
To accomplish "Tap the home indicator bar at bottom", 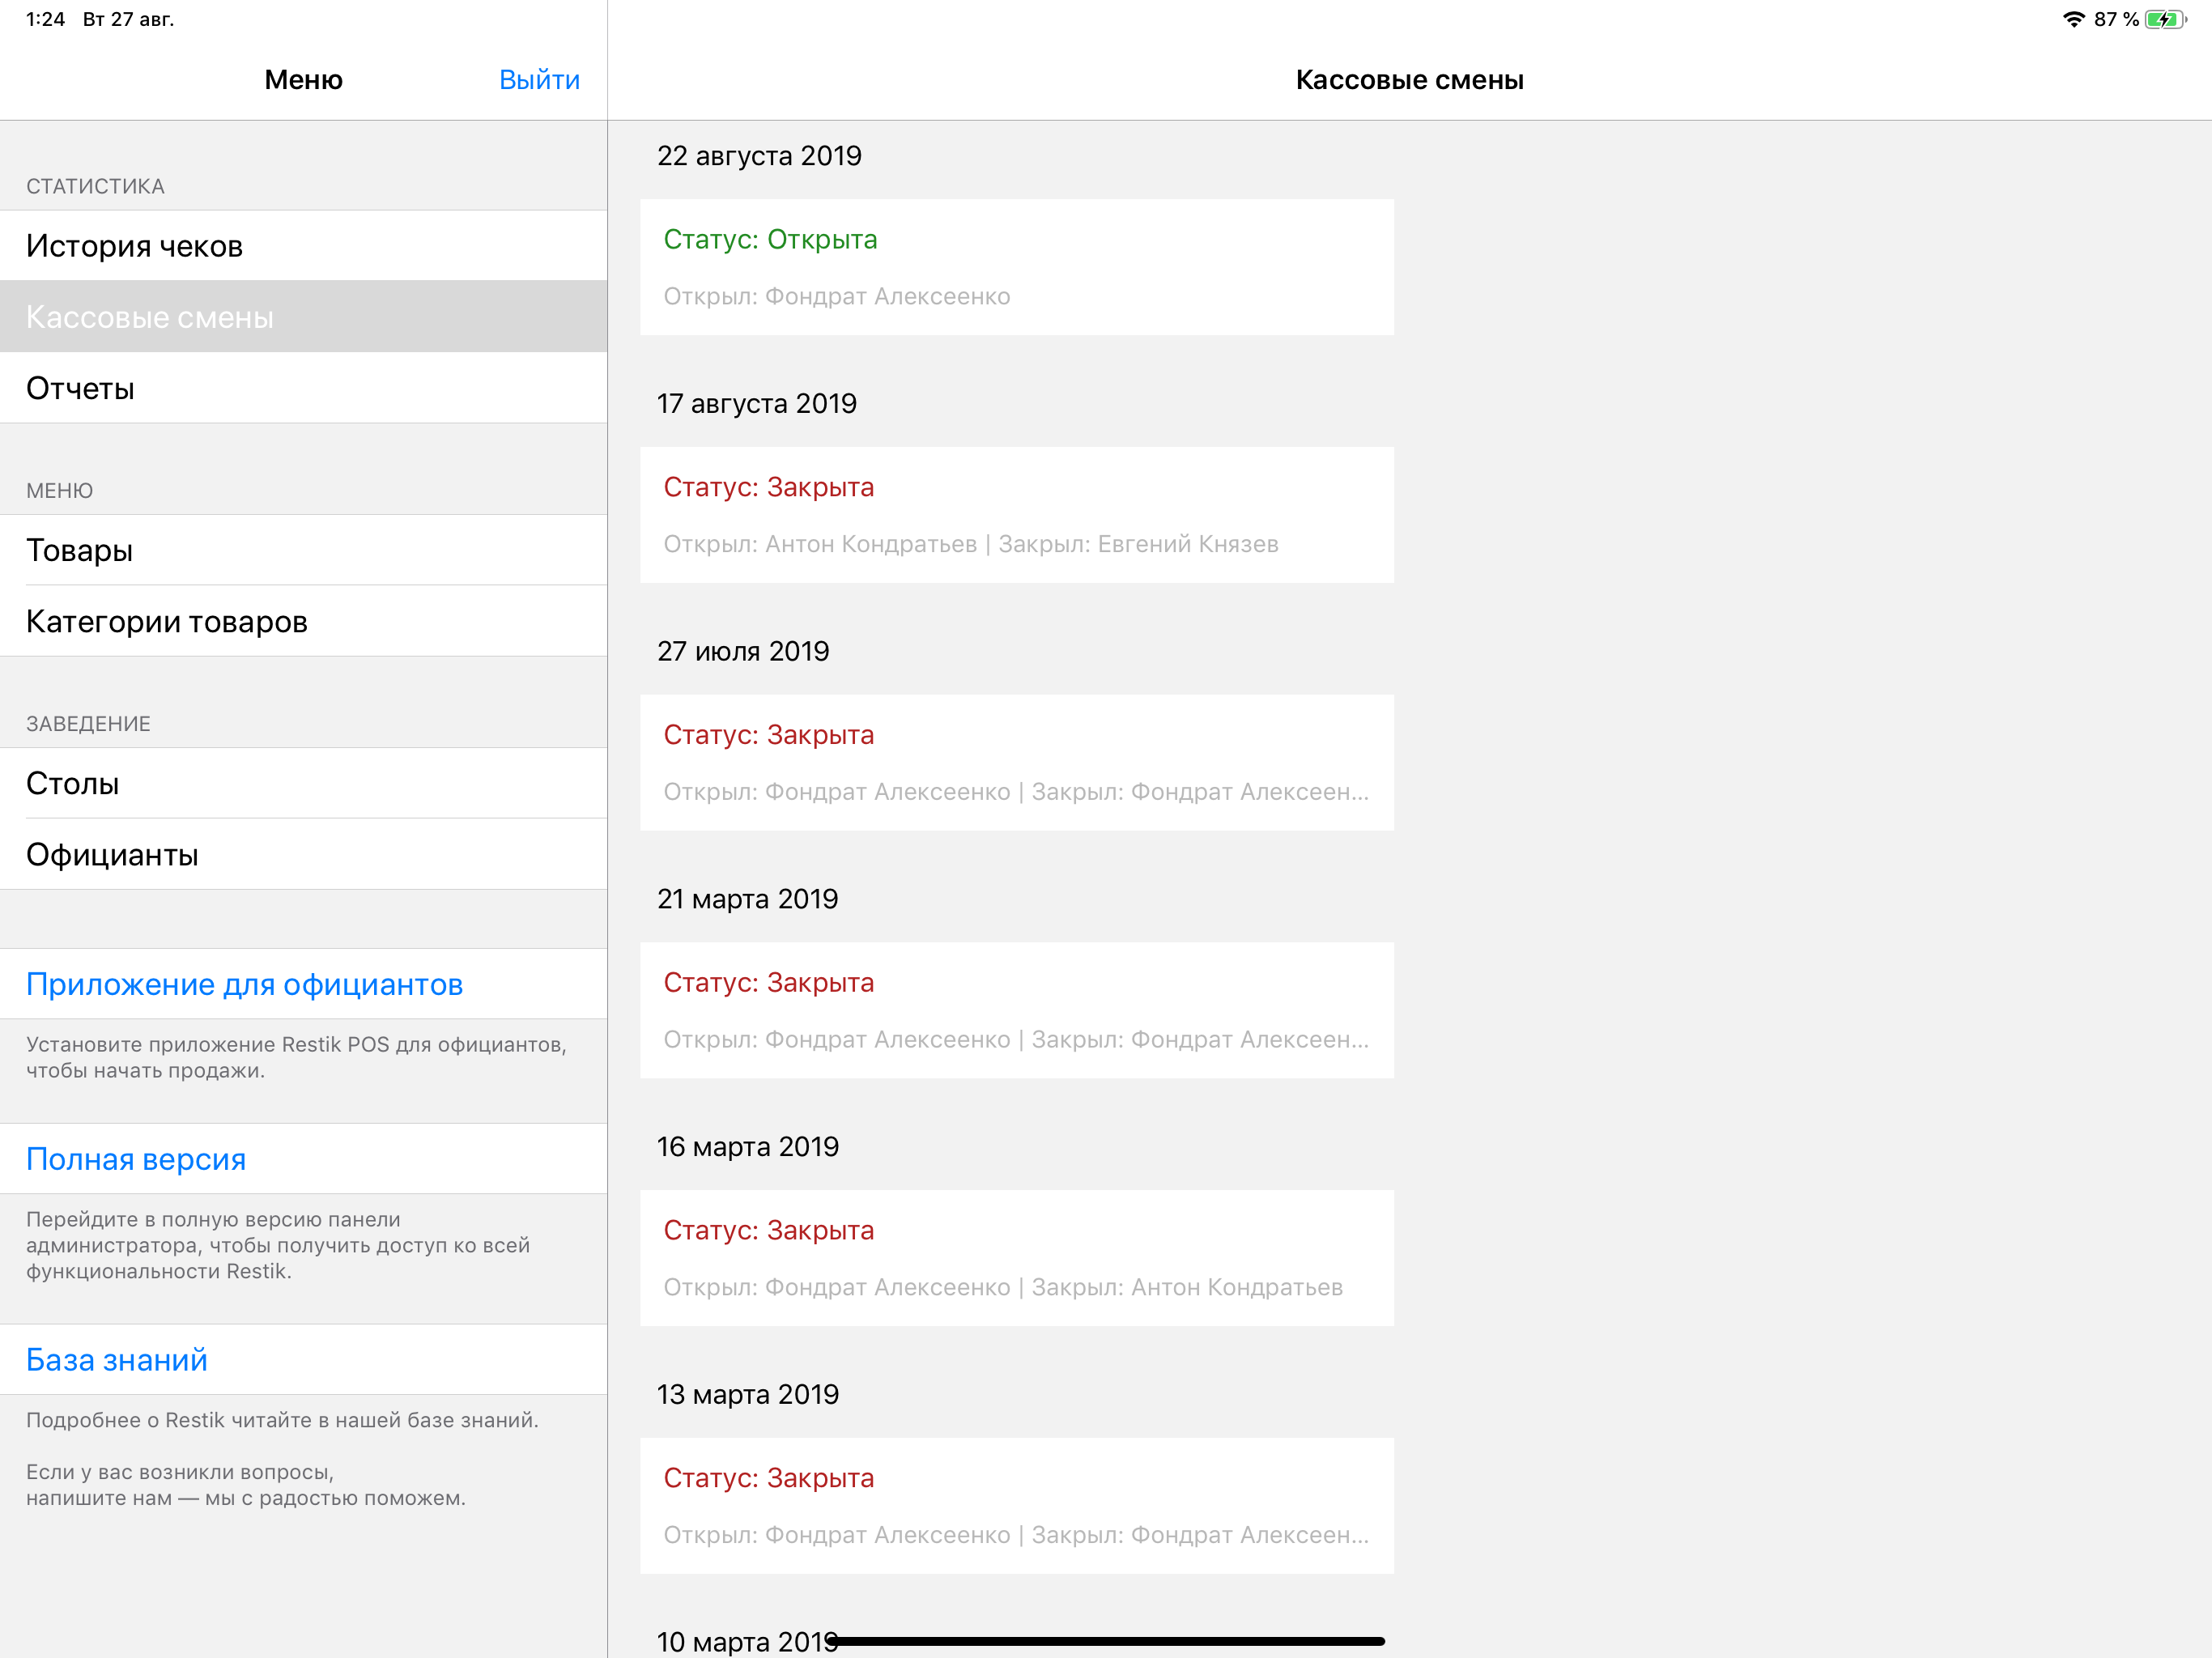I will click(1106, 1641).
